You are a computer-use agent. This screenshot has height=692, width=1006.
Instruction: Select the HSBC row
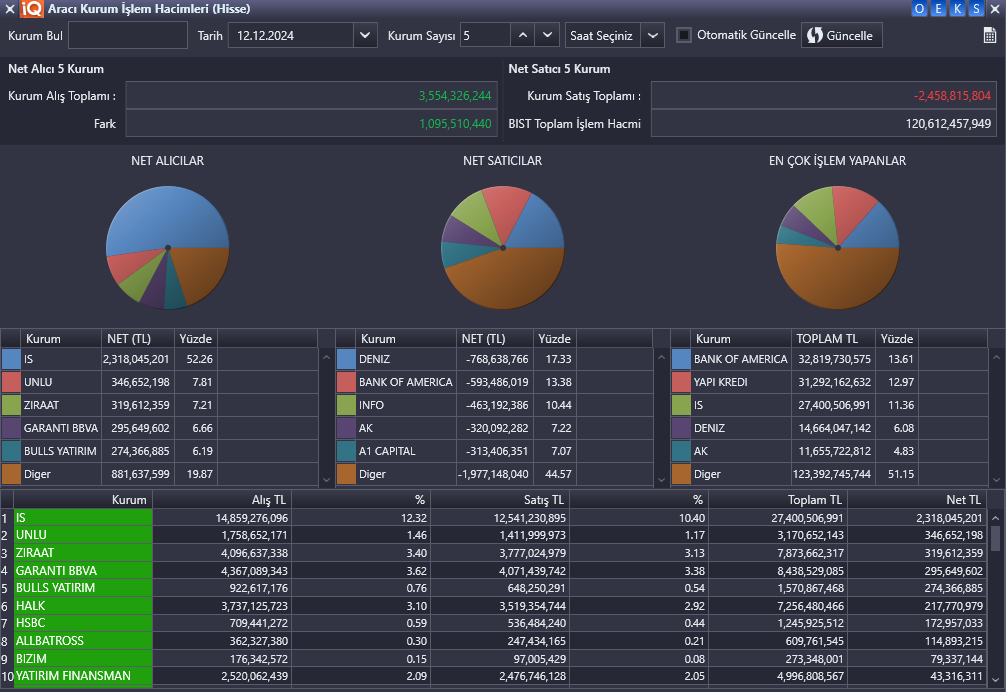point(493,623)
